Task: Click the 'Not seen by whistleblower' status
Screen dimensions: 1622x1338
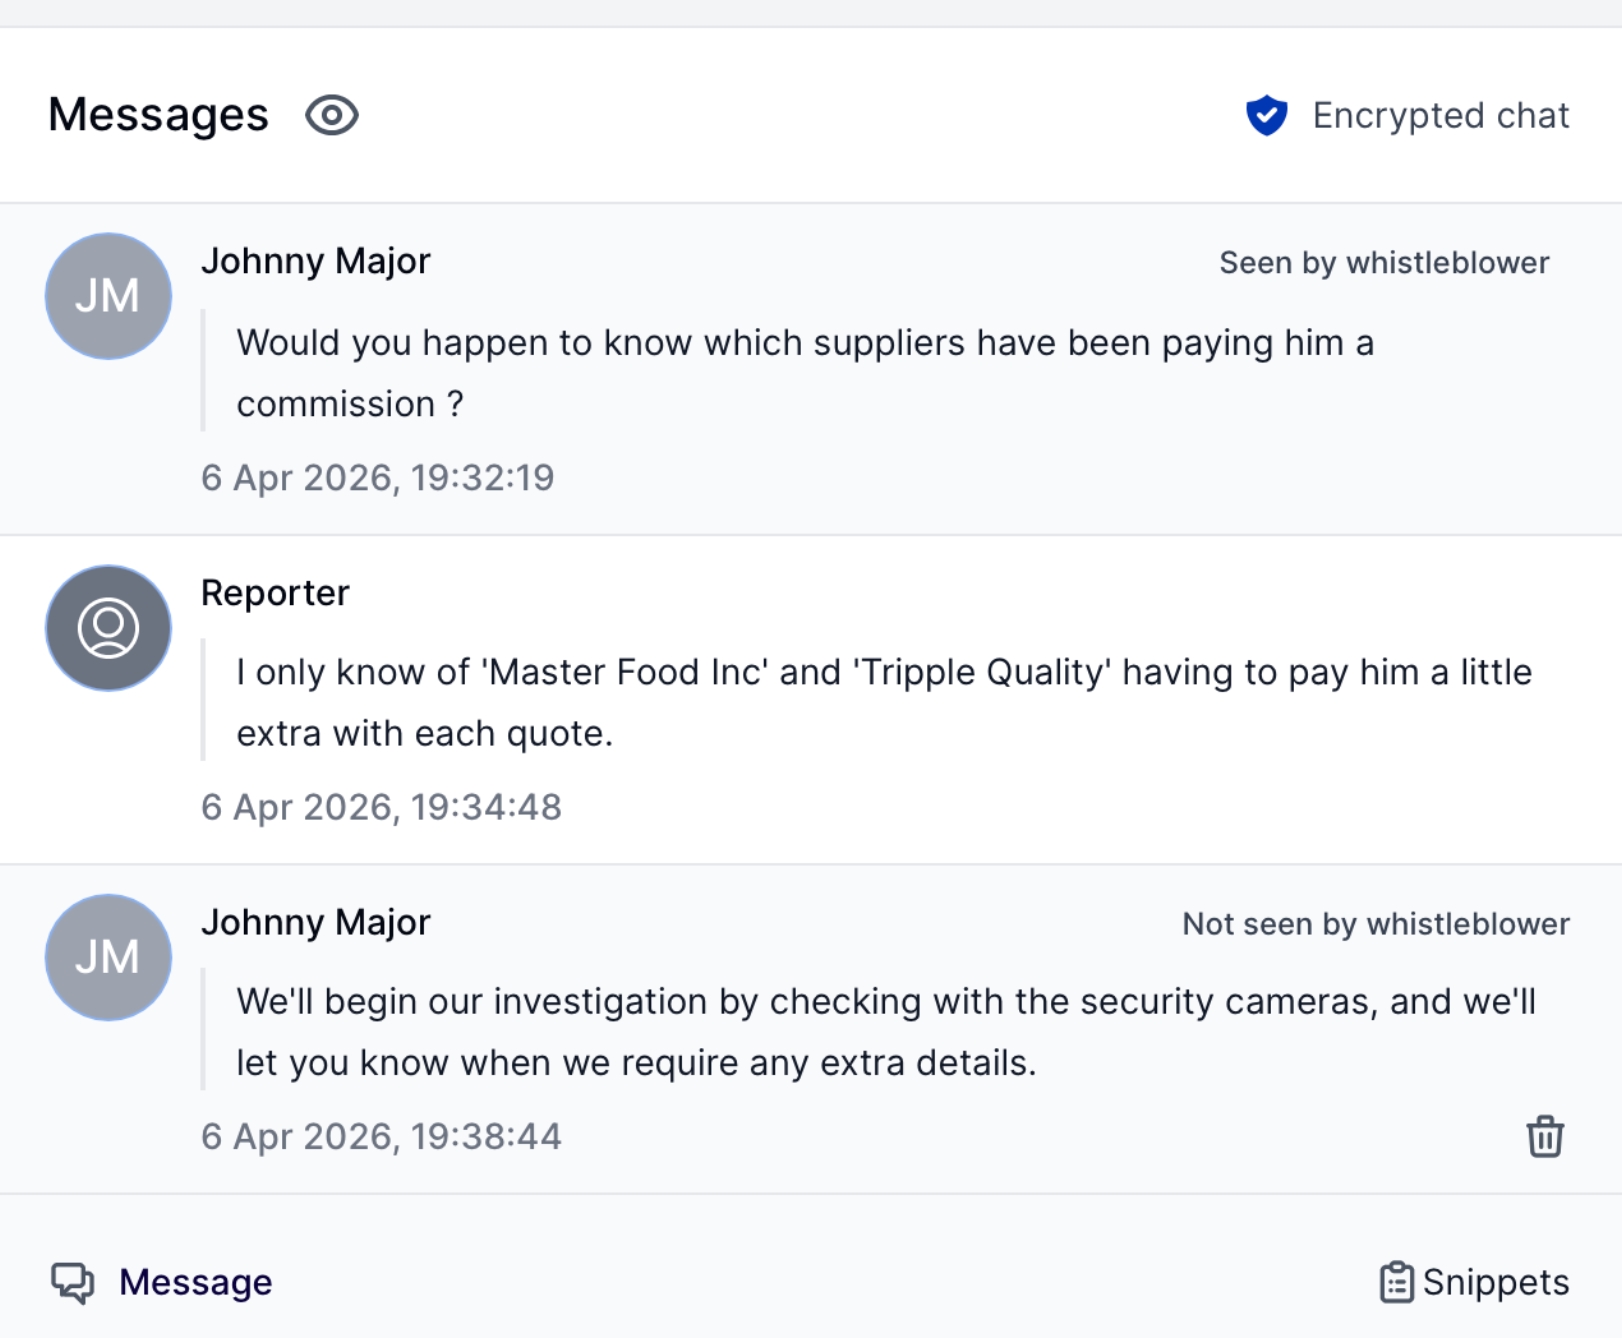Action: [x=1375, y=924]
